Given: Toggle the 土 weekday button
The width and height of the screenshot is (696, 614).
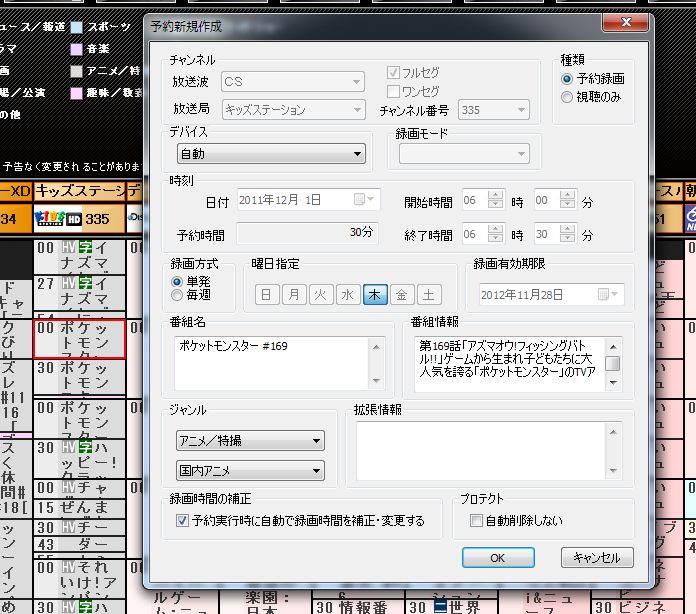Looking at the screenshot, I should click(429, 295).
